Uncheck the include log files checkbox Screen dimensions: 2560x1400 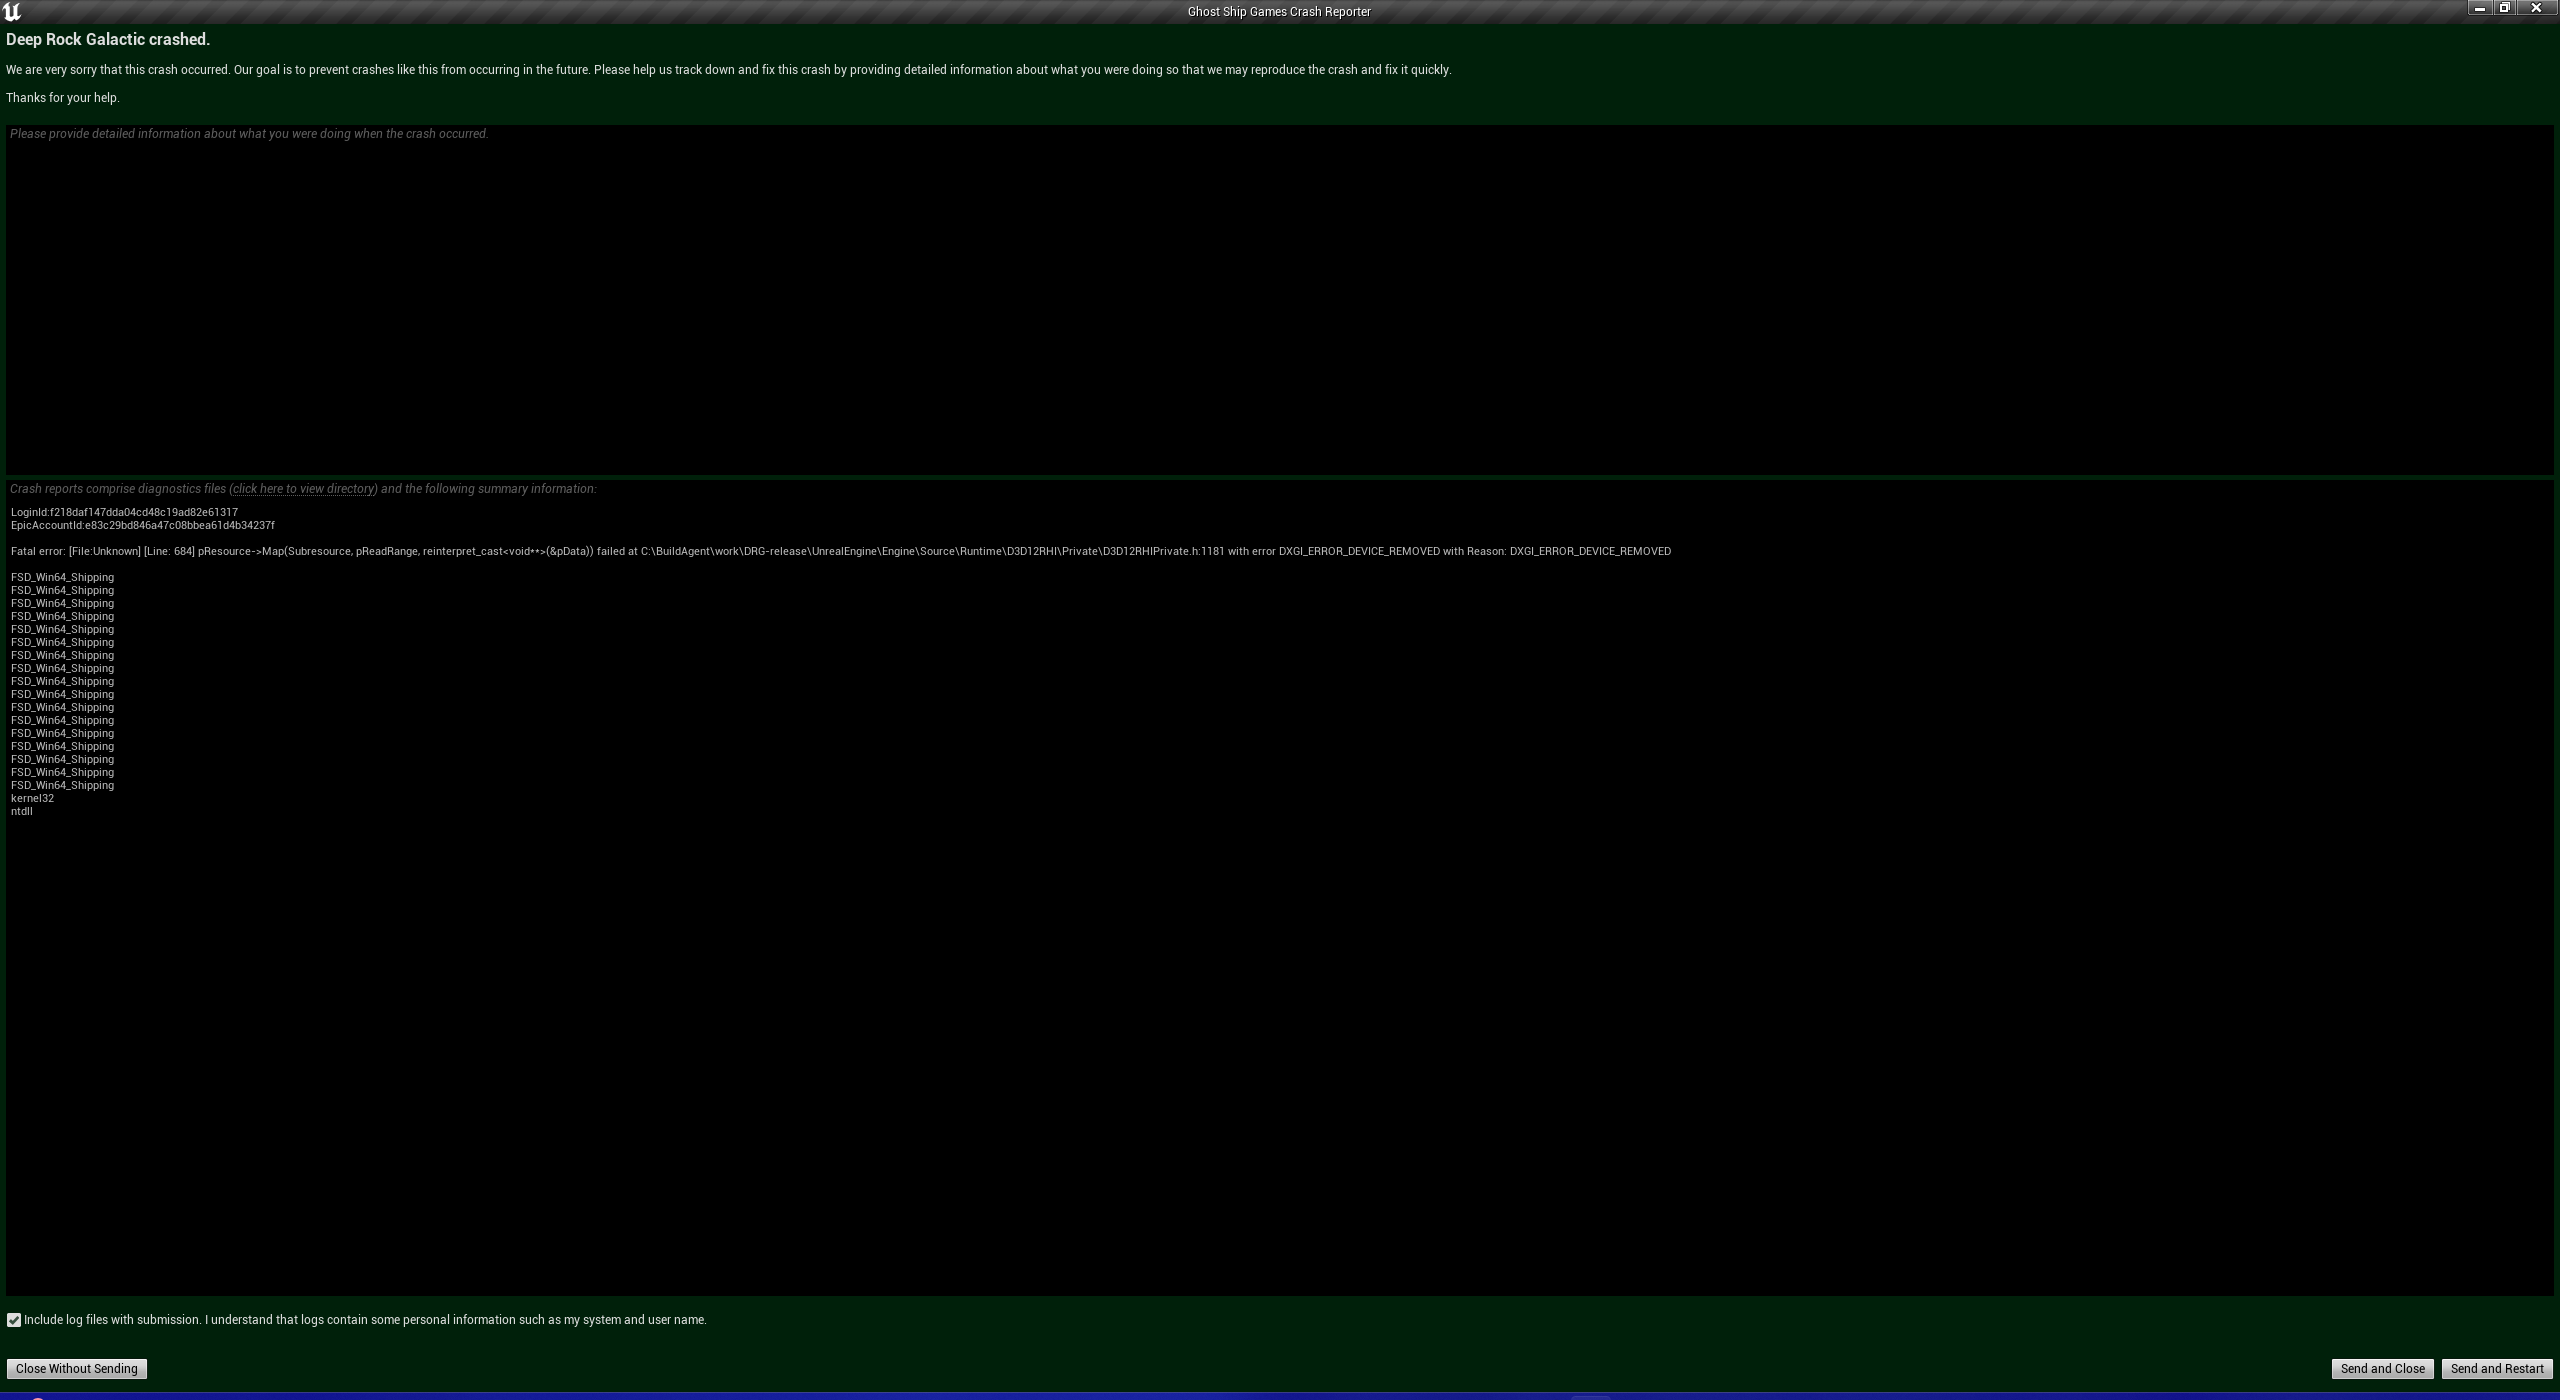[14, 1320]
